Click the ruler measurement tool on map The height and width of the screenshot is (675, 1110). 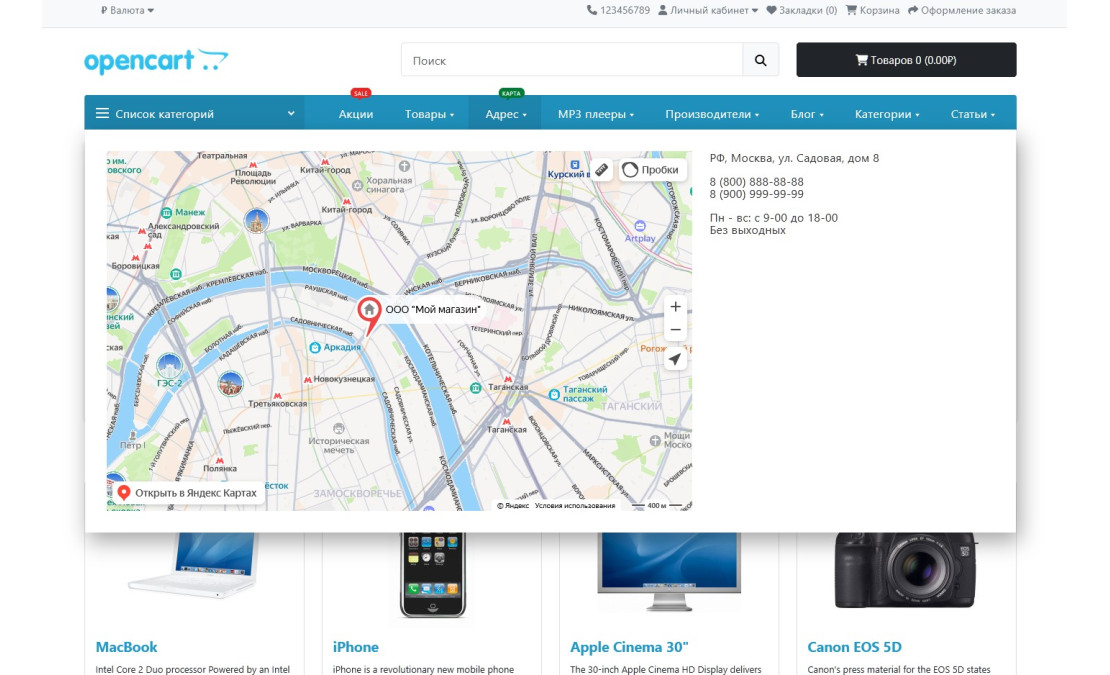(x=601, y=169)
